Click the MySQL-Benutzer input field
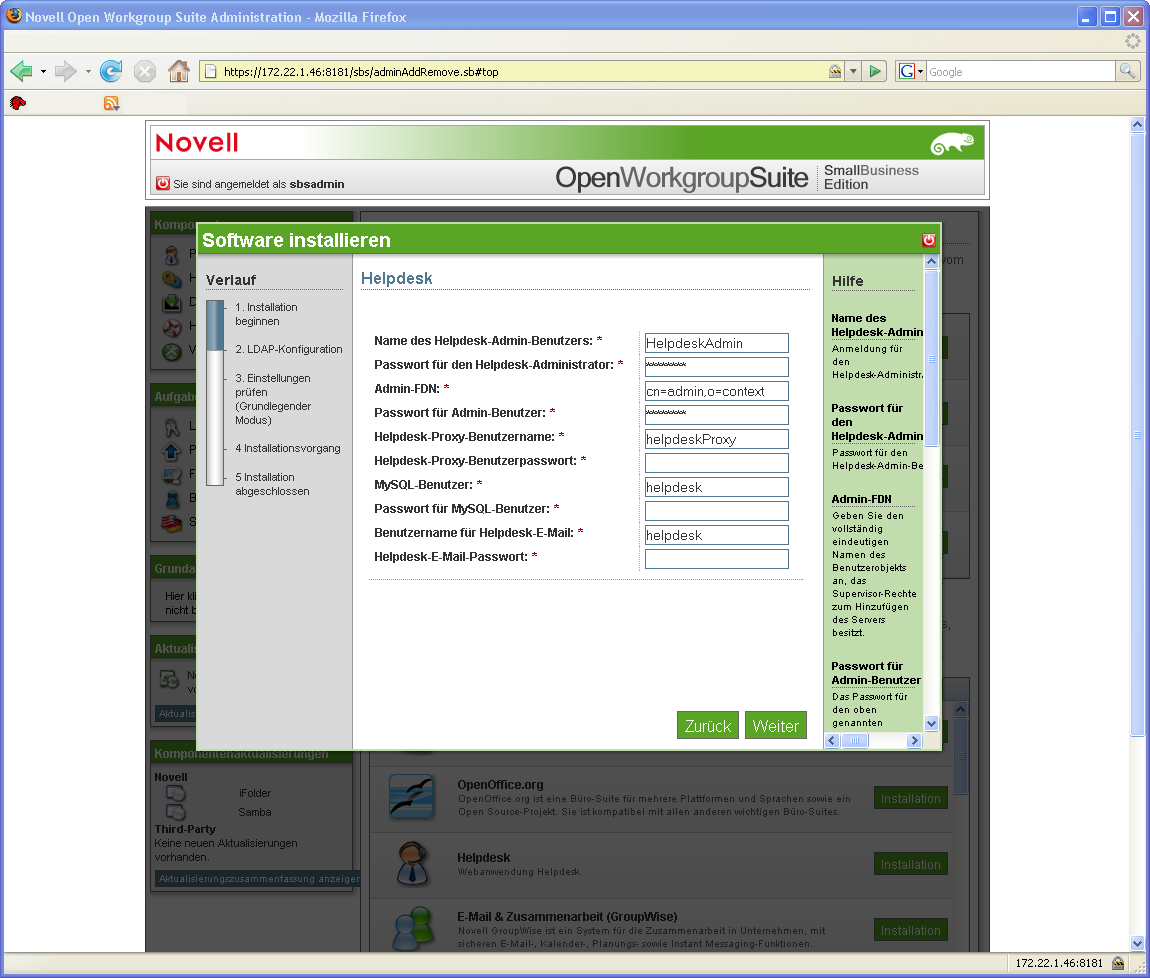This screenshot has height=978, width=1150. pos(717,487)
